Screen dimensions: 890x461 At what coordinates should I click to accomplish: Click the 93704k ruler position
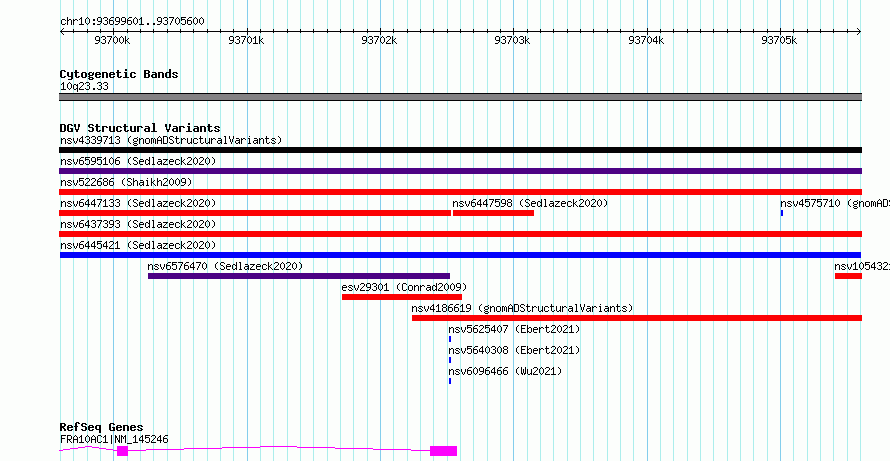tap(646, 40)
